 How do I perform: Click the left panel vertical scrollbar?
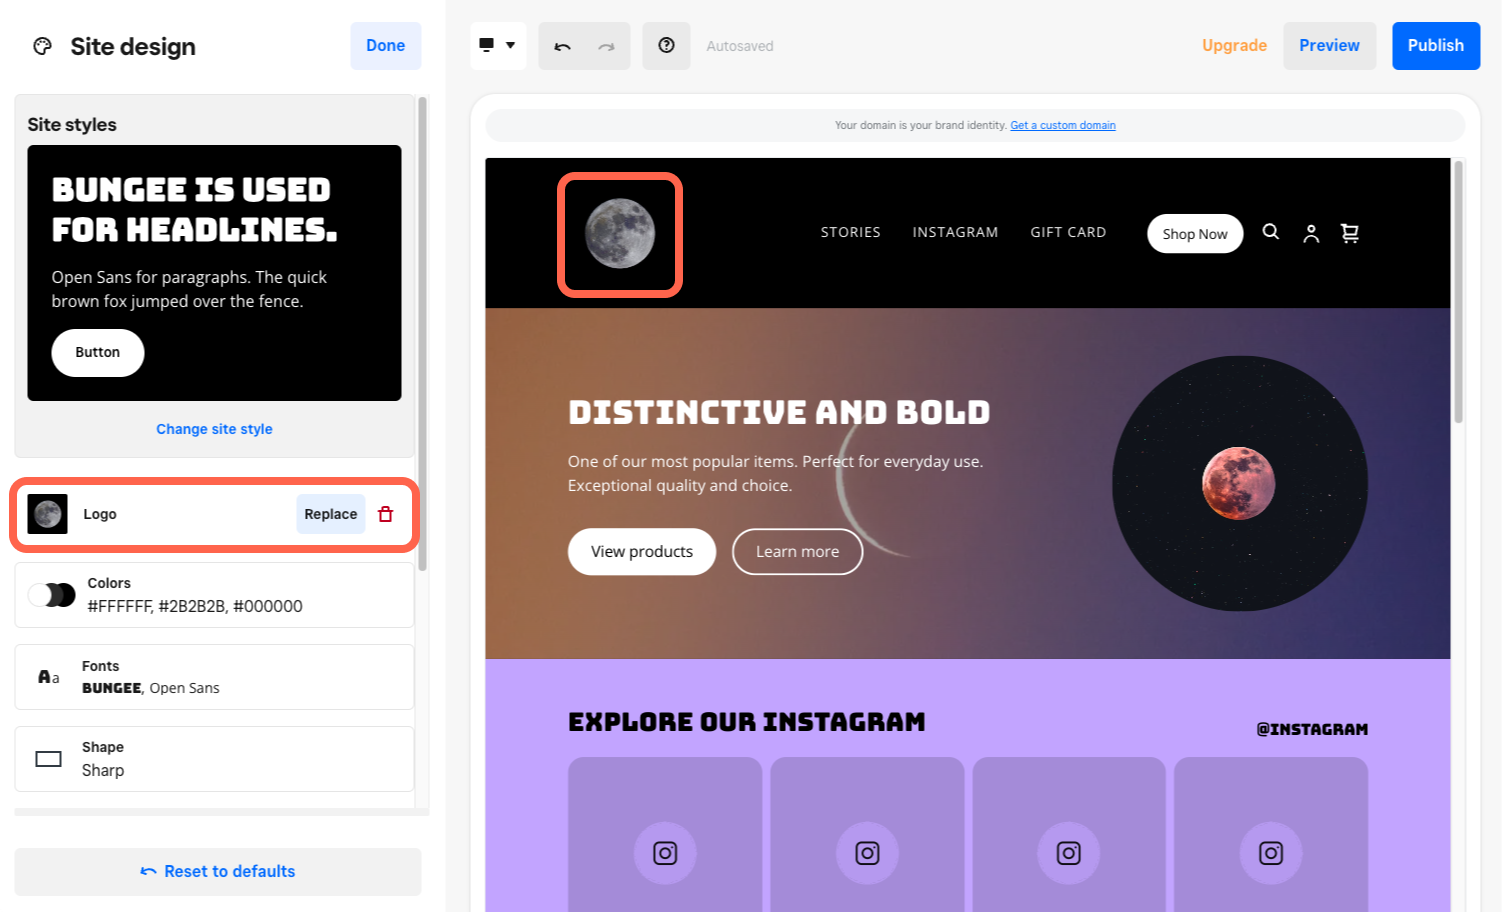pyautogui.click(x=422, y=334)
